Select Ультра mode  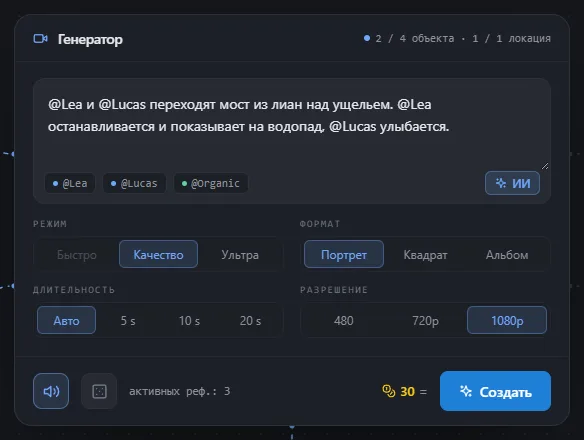click(x=240, y=254)
